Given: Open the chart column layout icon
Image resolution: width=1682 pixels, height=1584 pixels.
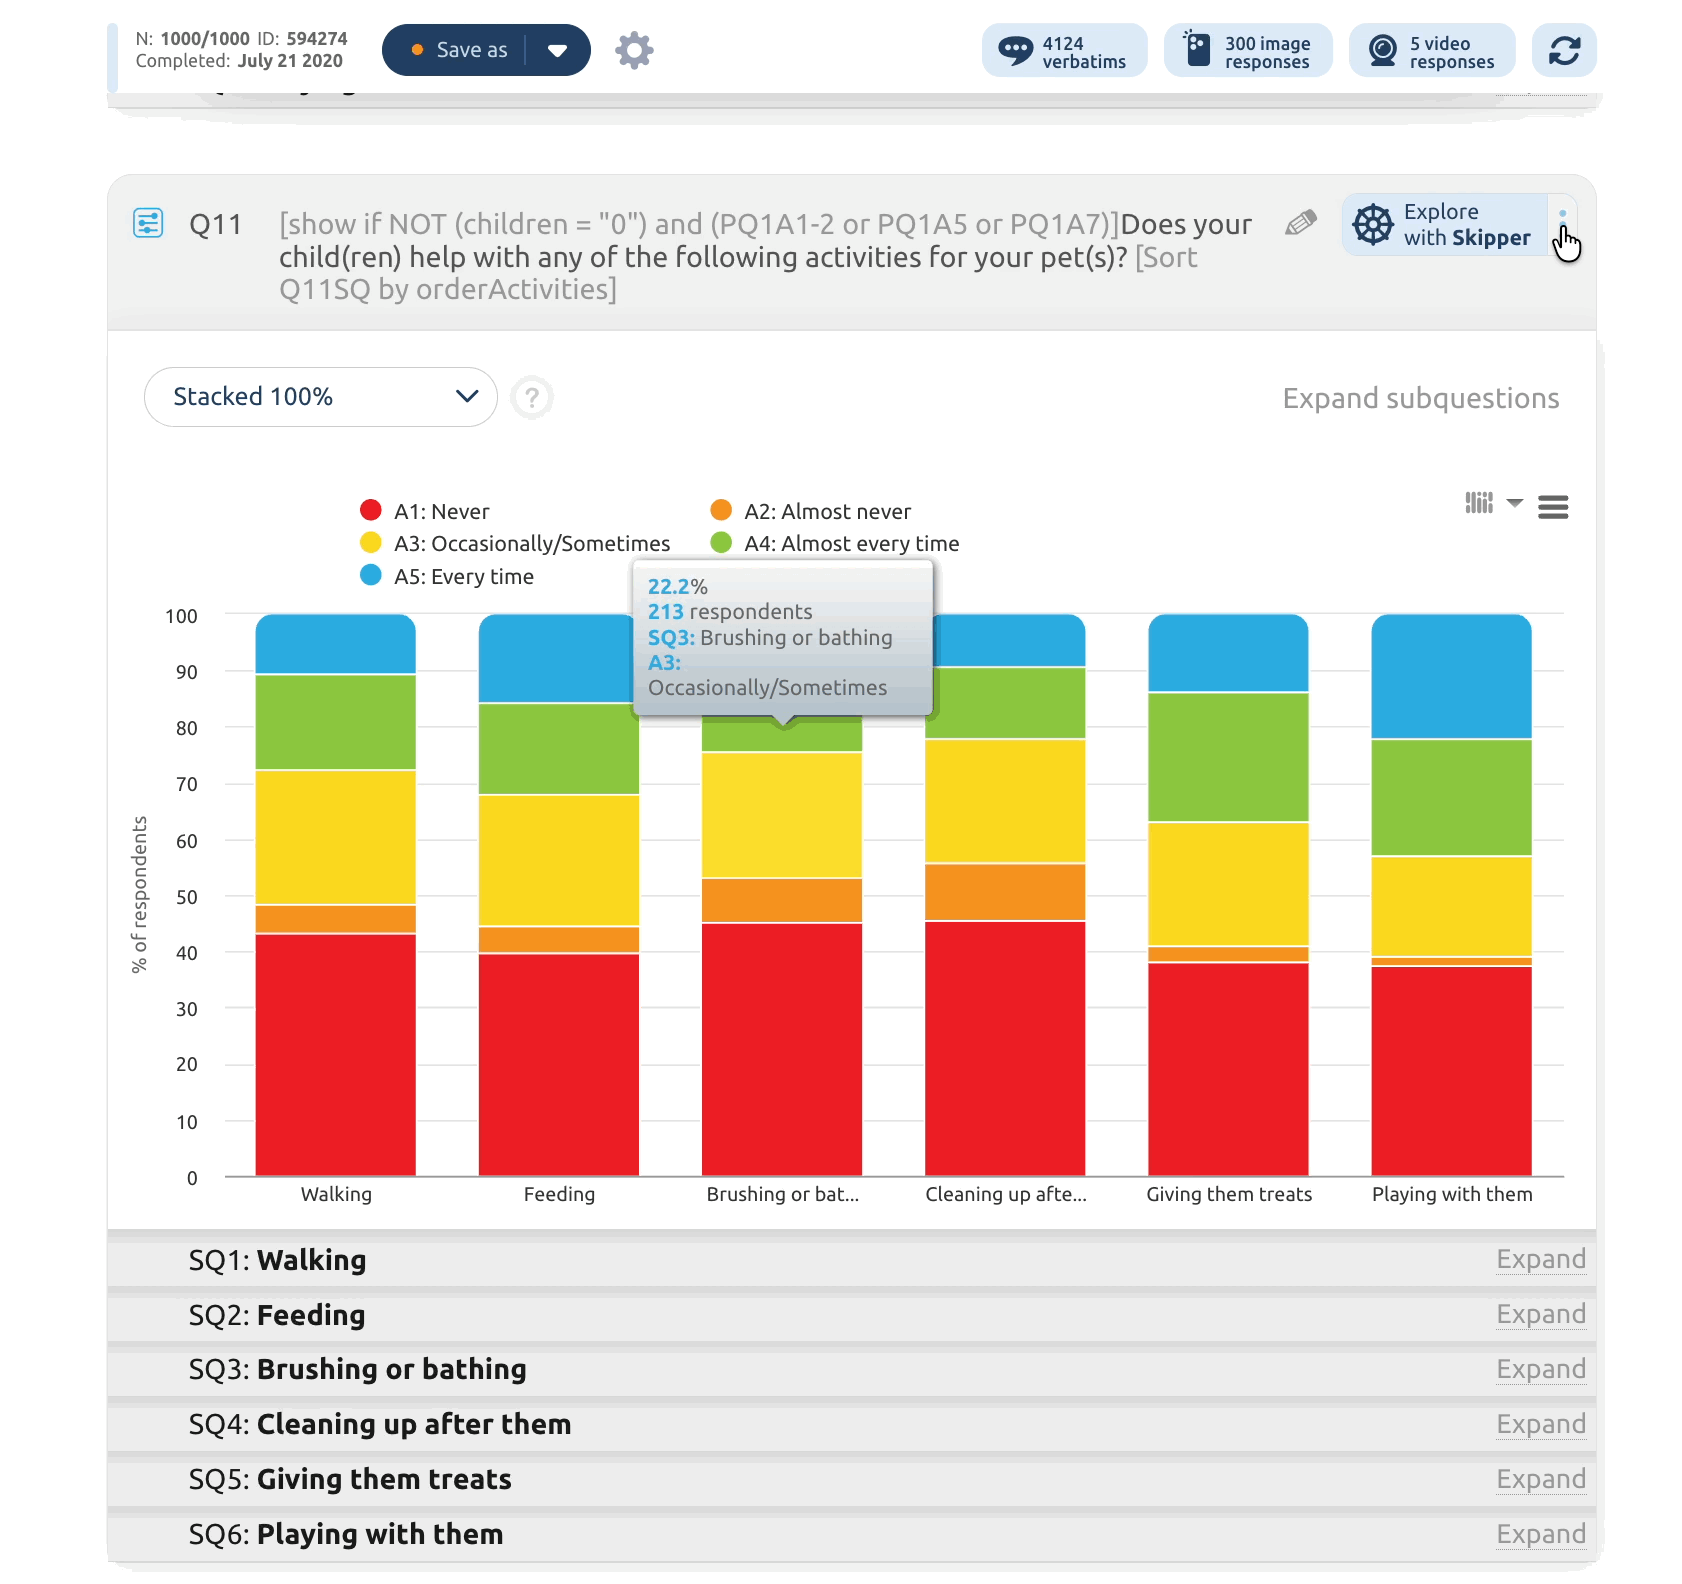Looking at the screenshot, I should 1479,503.
